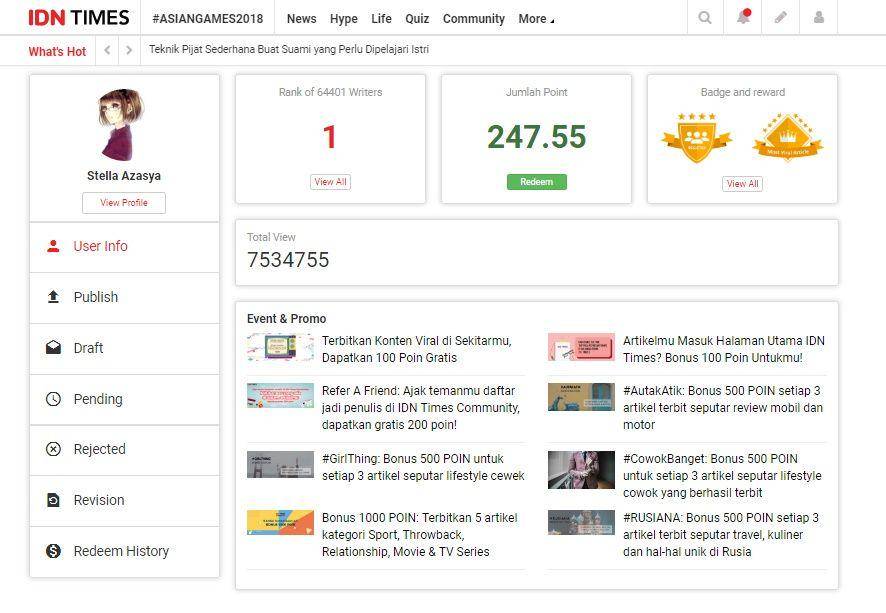Click the User Info person icon
Viewport: 886px width, 613px height.
point(53,246)
